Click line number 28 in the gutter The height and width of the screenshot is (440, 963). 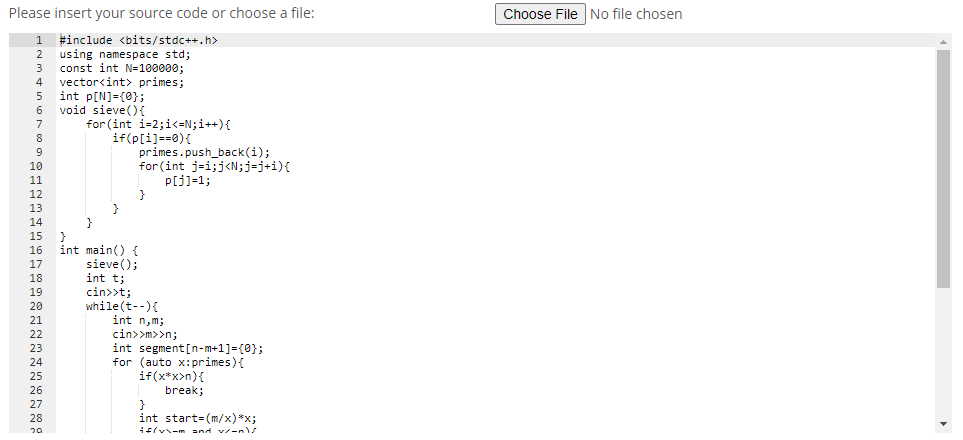36,418
